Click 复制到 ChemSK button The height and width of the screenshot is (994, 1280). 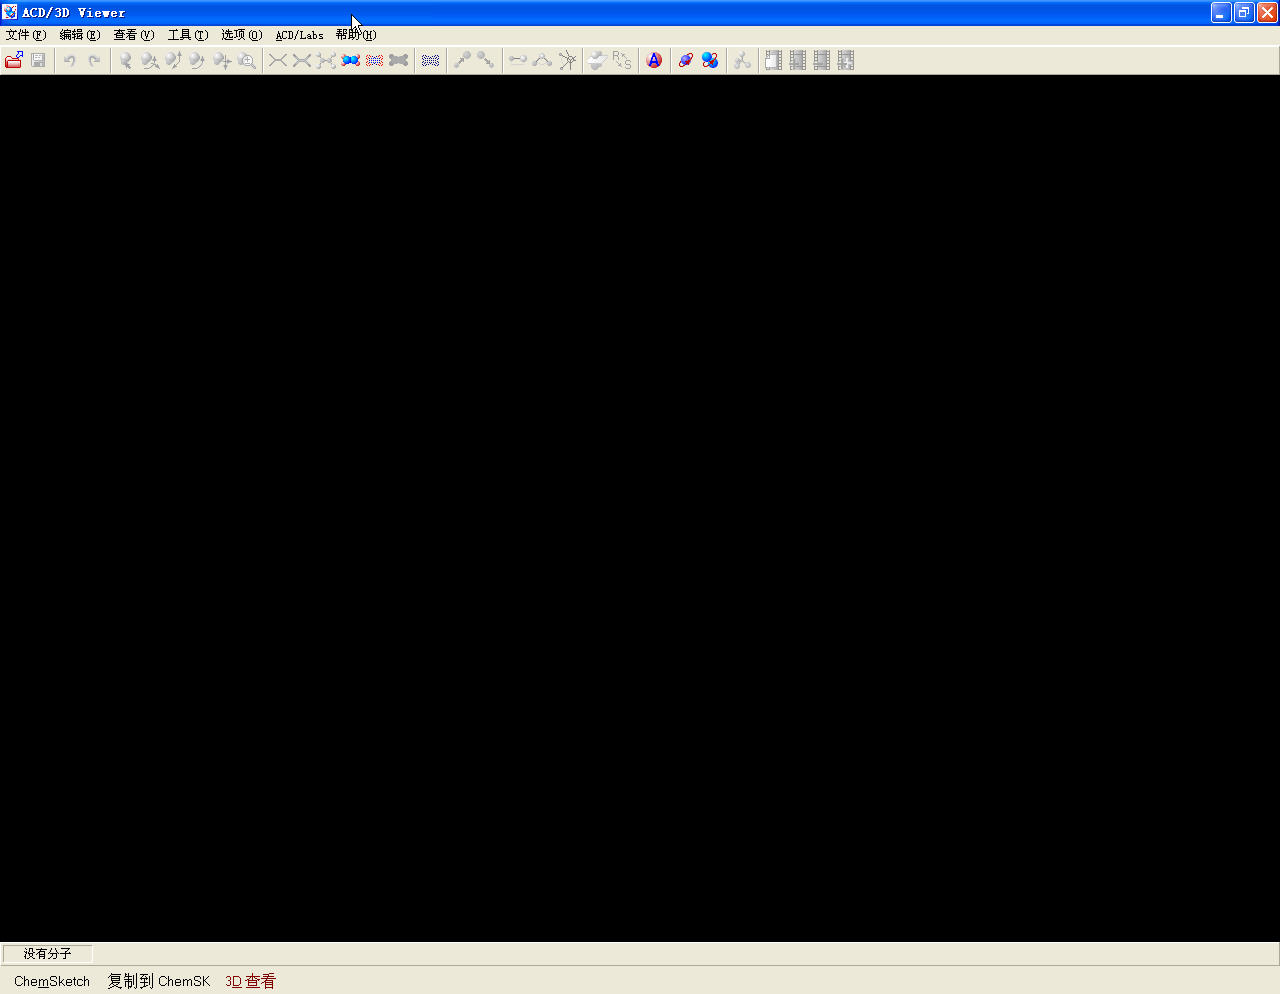[x=159, y=981]
